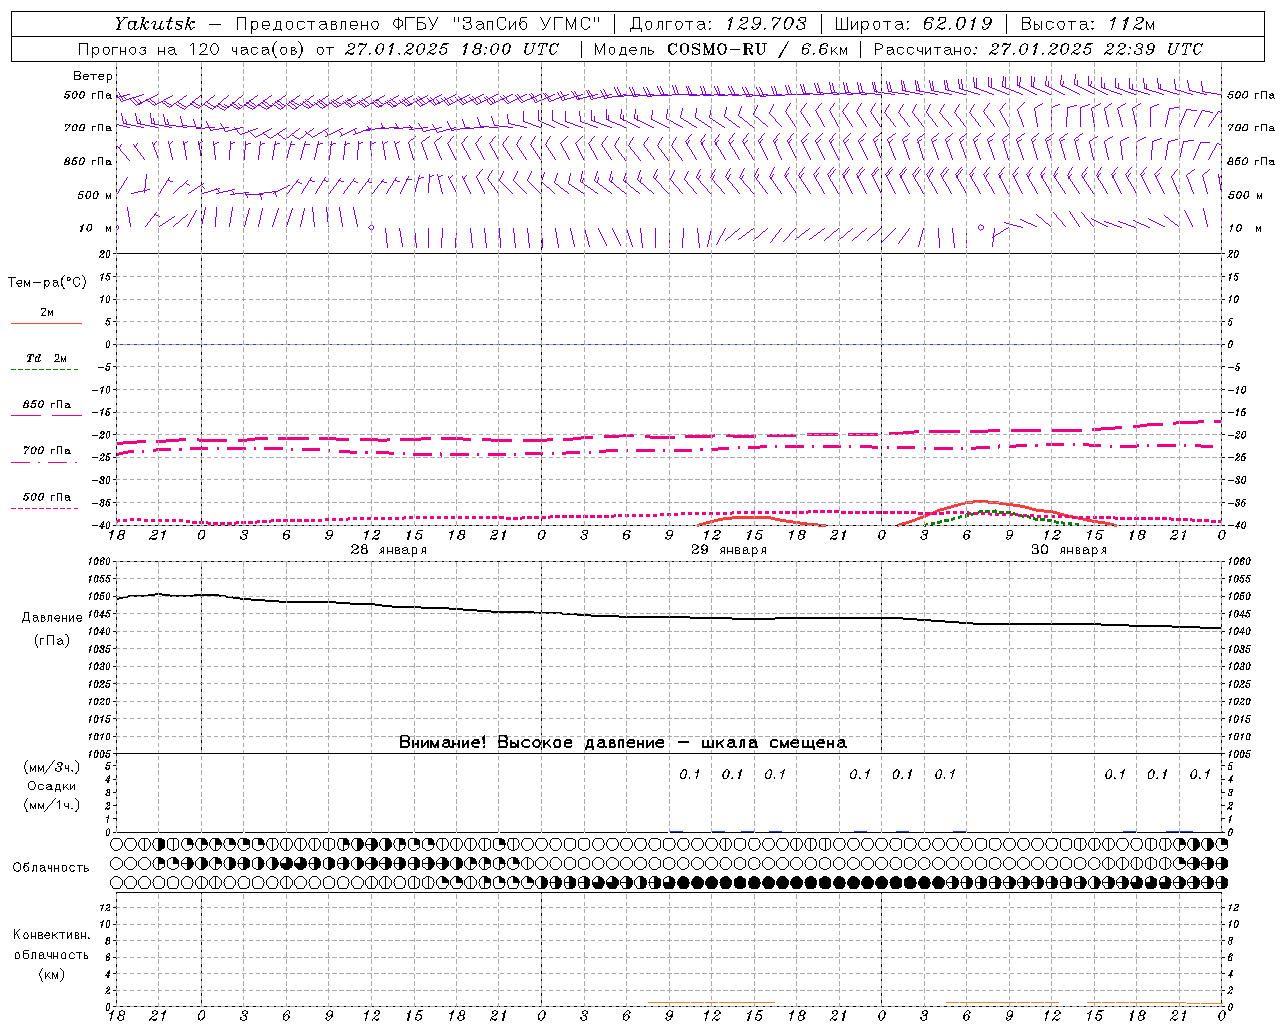Screen dimensions: 1280x1024
Task: Click the Давление pressure panel label
Action: click(51, 618)
